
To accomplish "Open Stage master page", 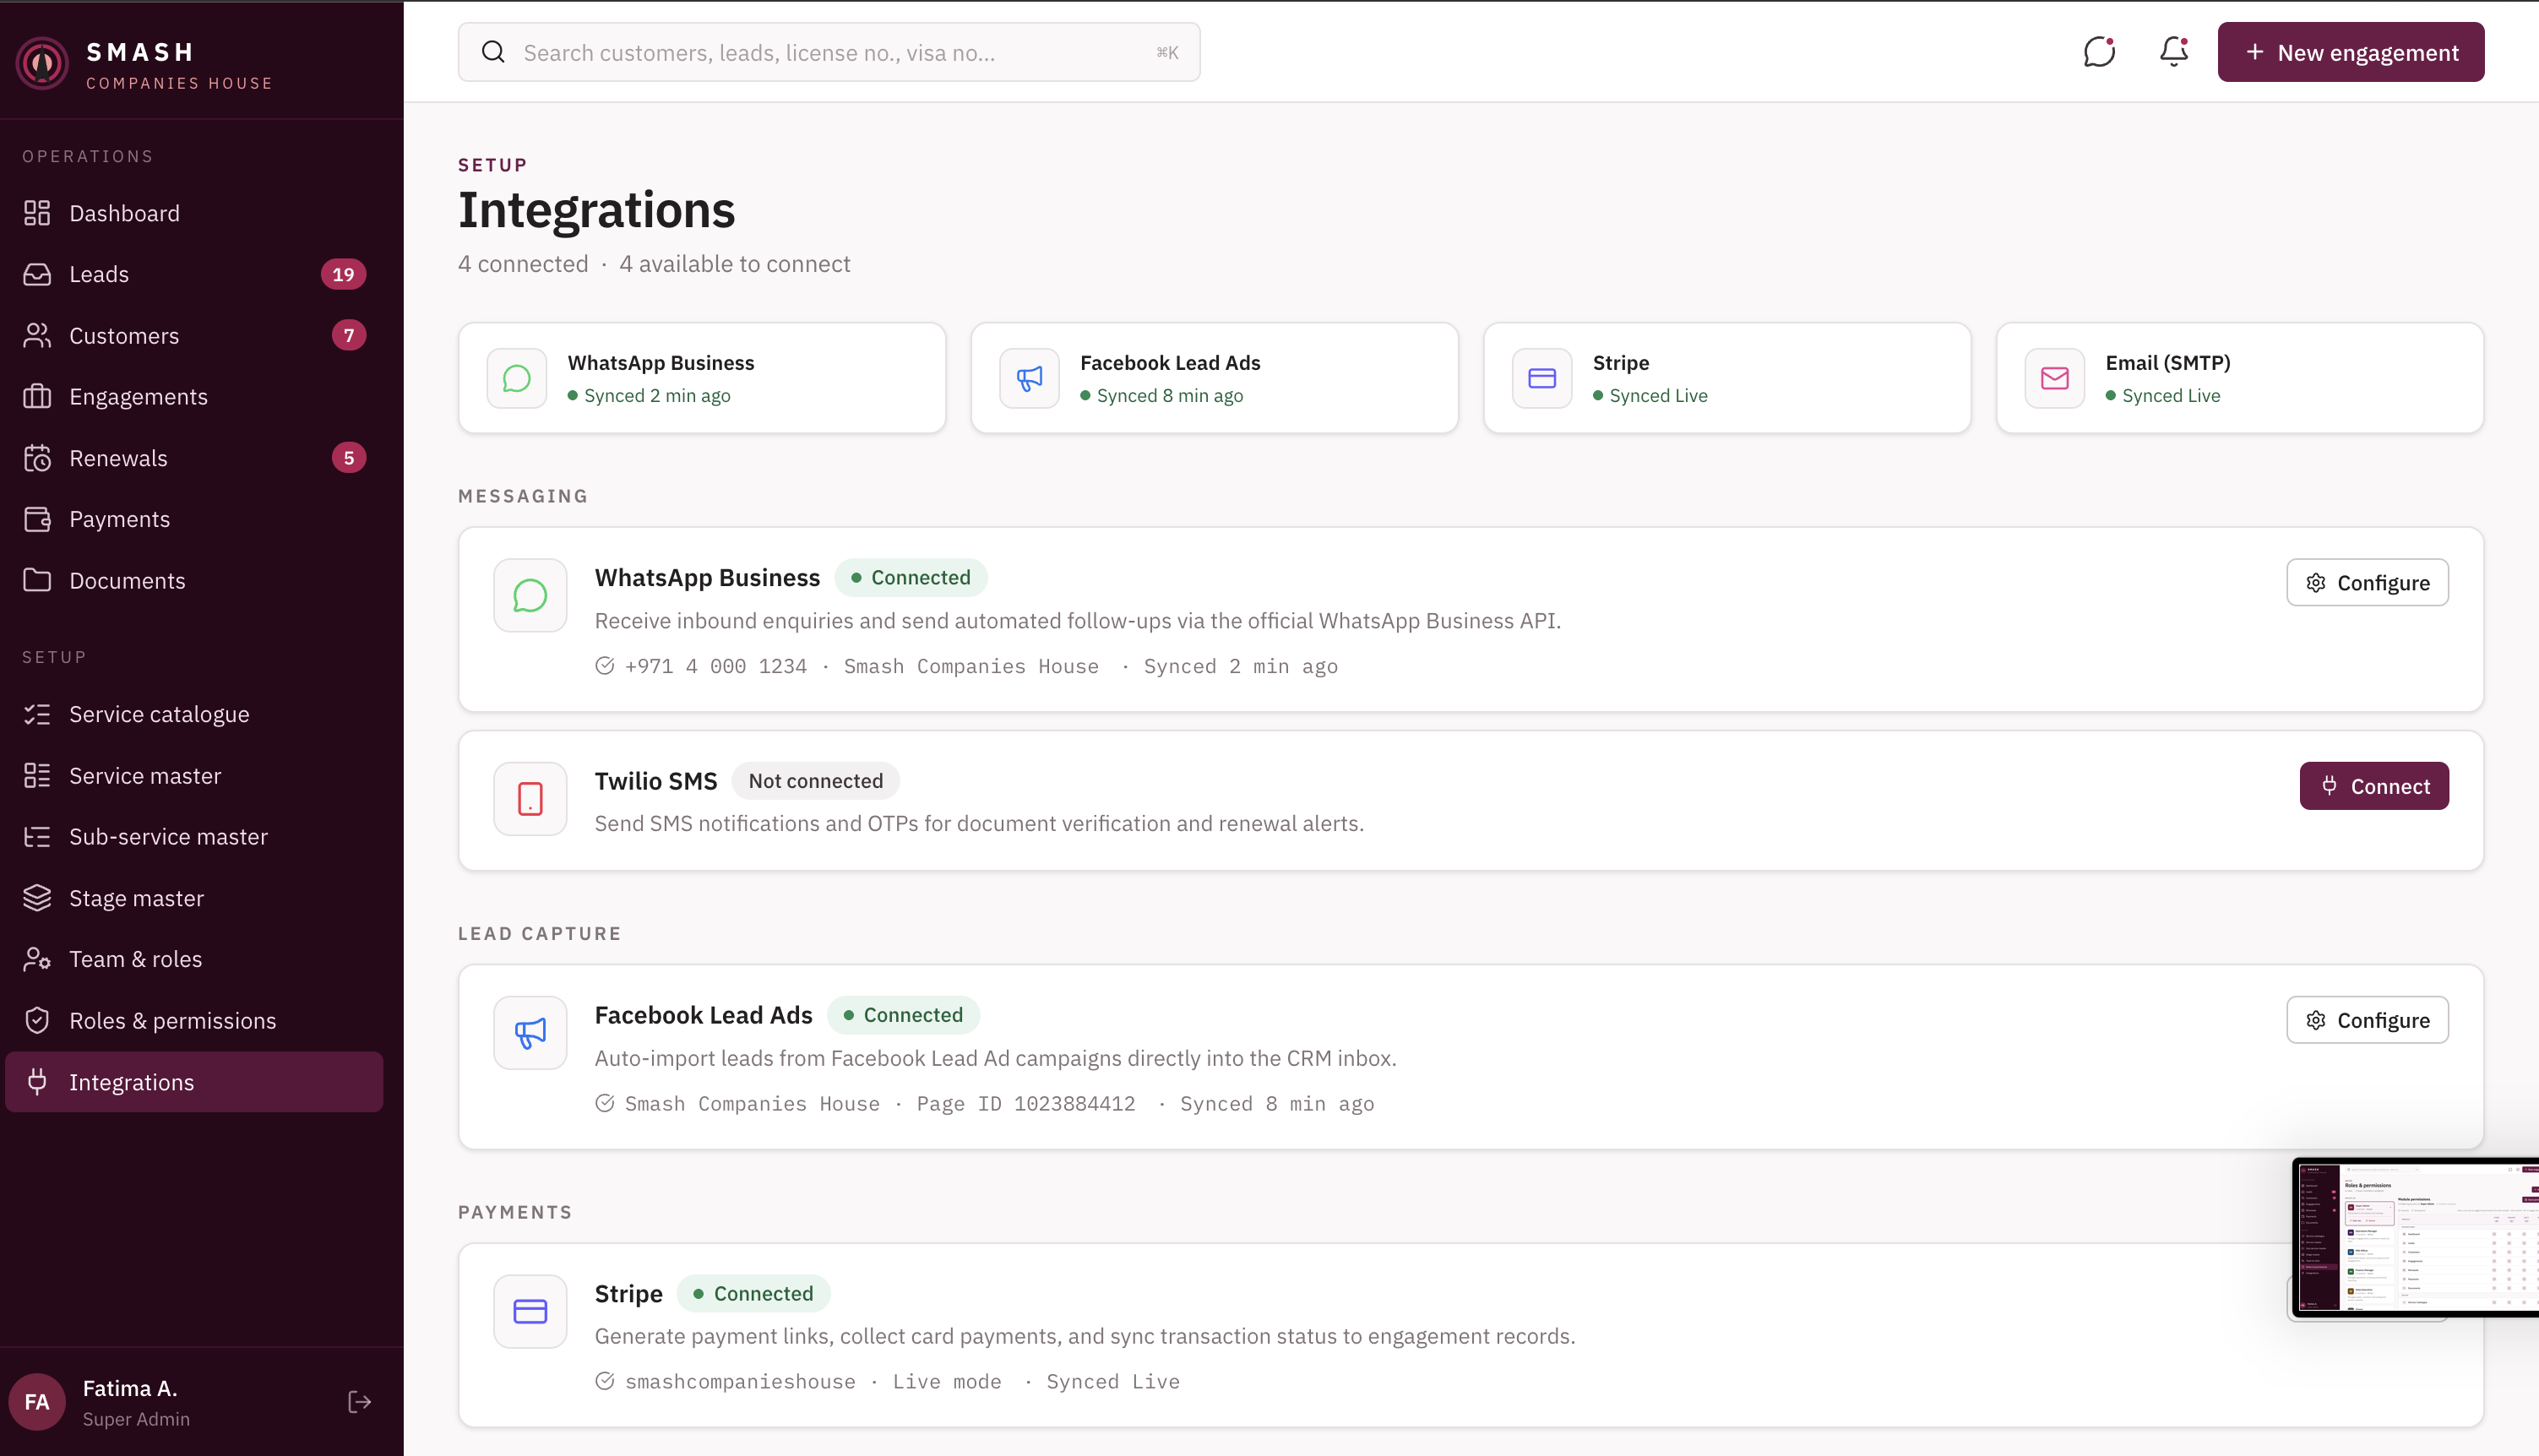I will (194, 898).
